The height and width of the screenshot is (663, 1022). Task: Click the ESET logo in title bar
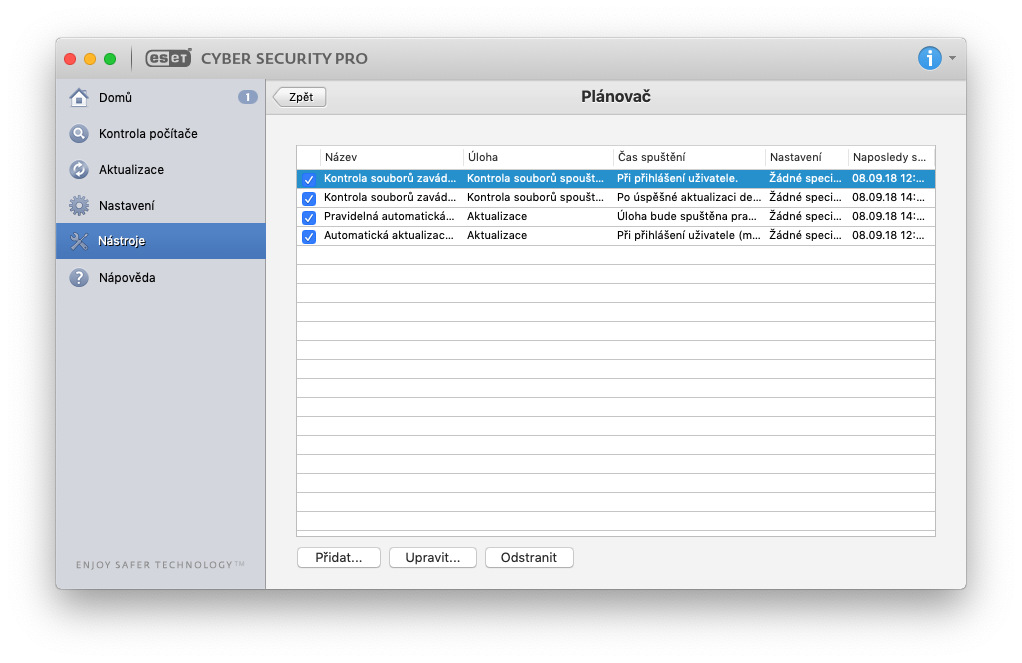(168, 58)
